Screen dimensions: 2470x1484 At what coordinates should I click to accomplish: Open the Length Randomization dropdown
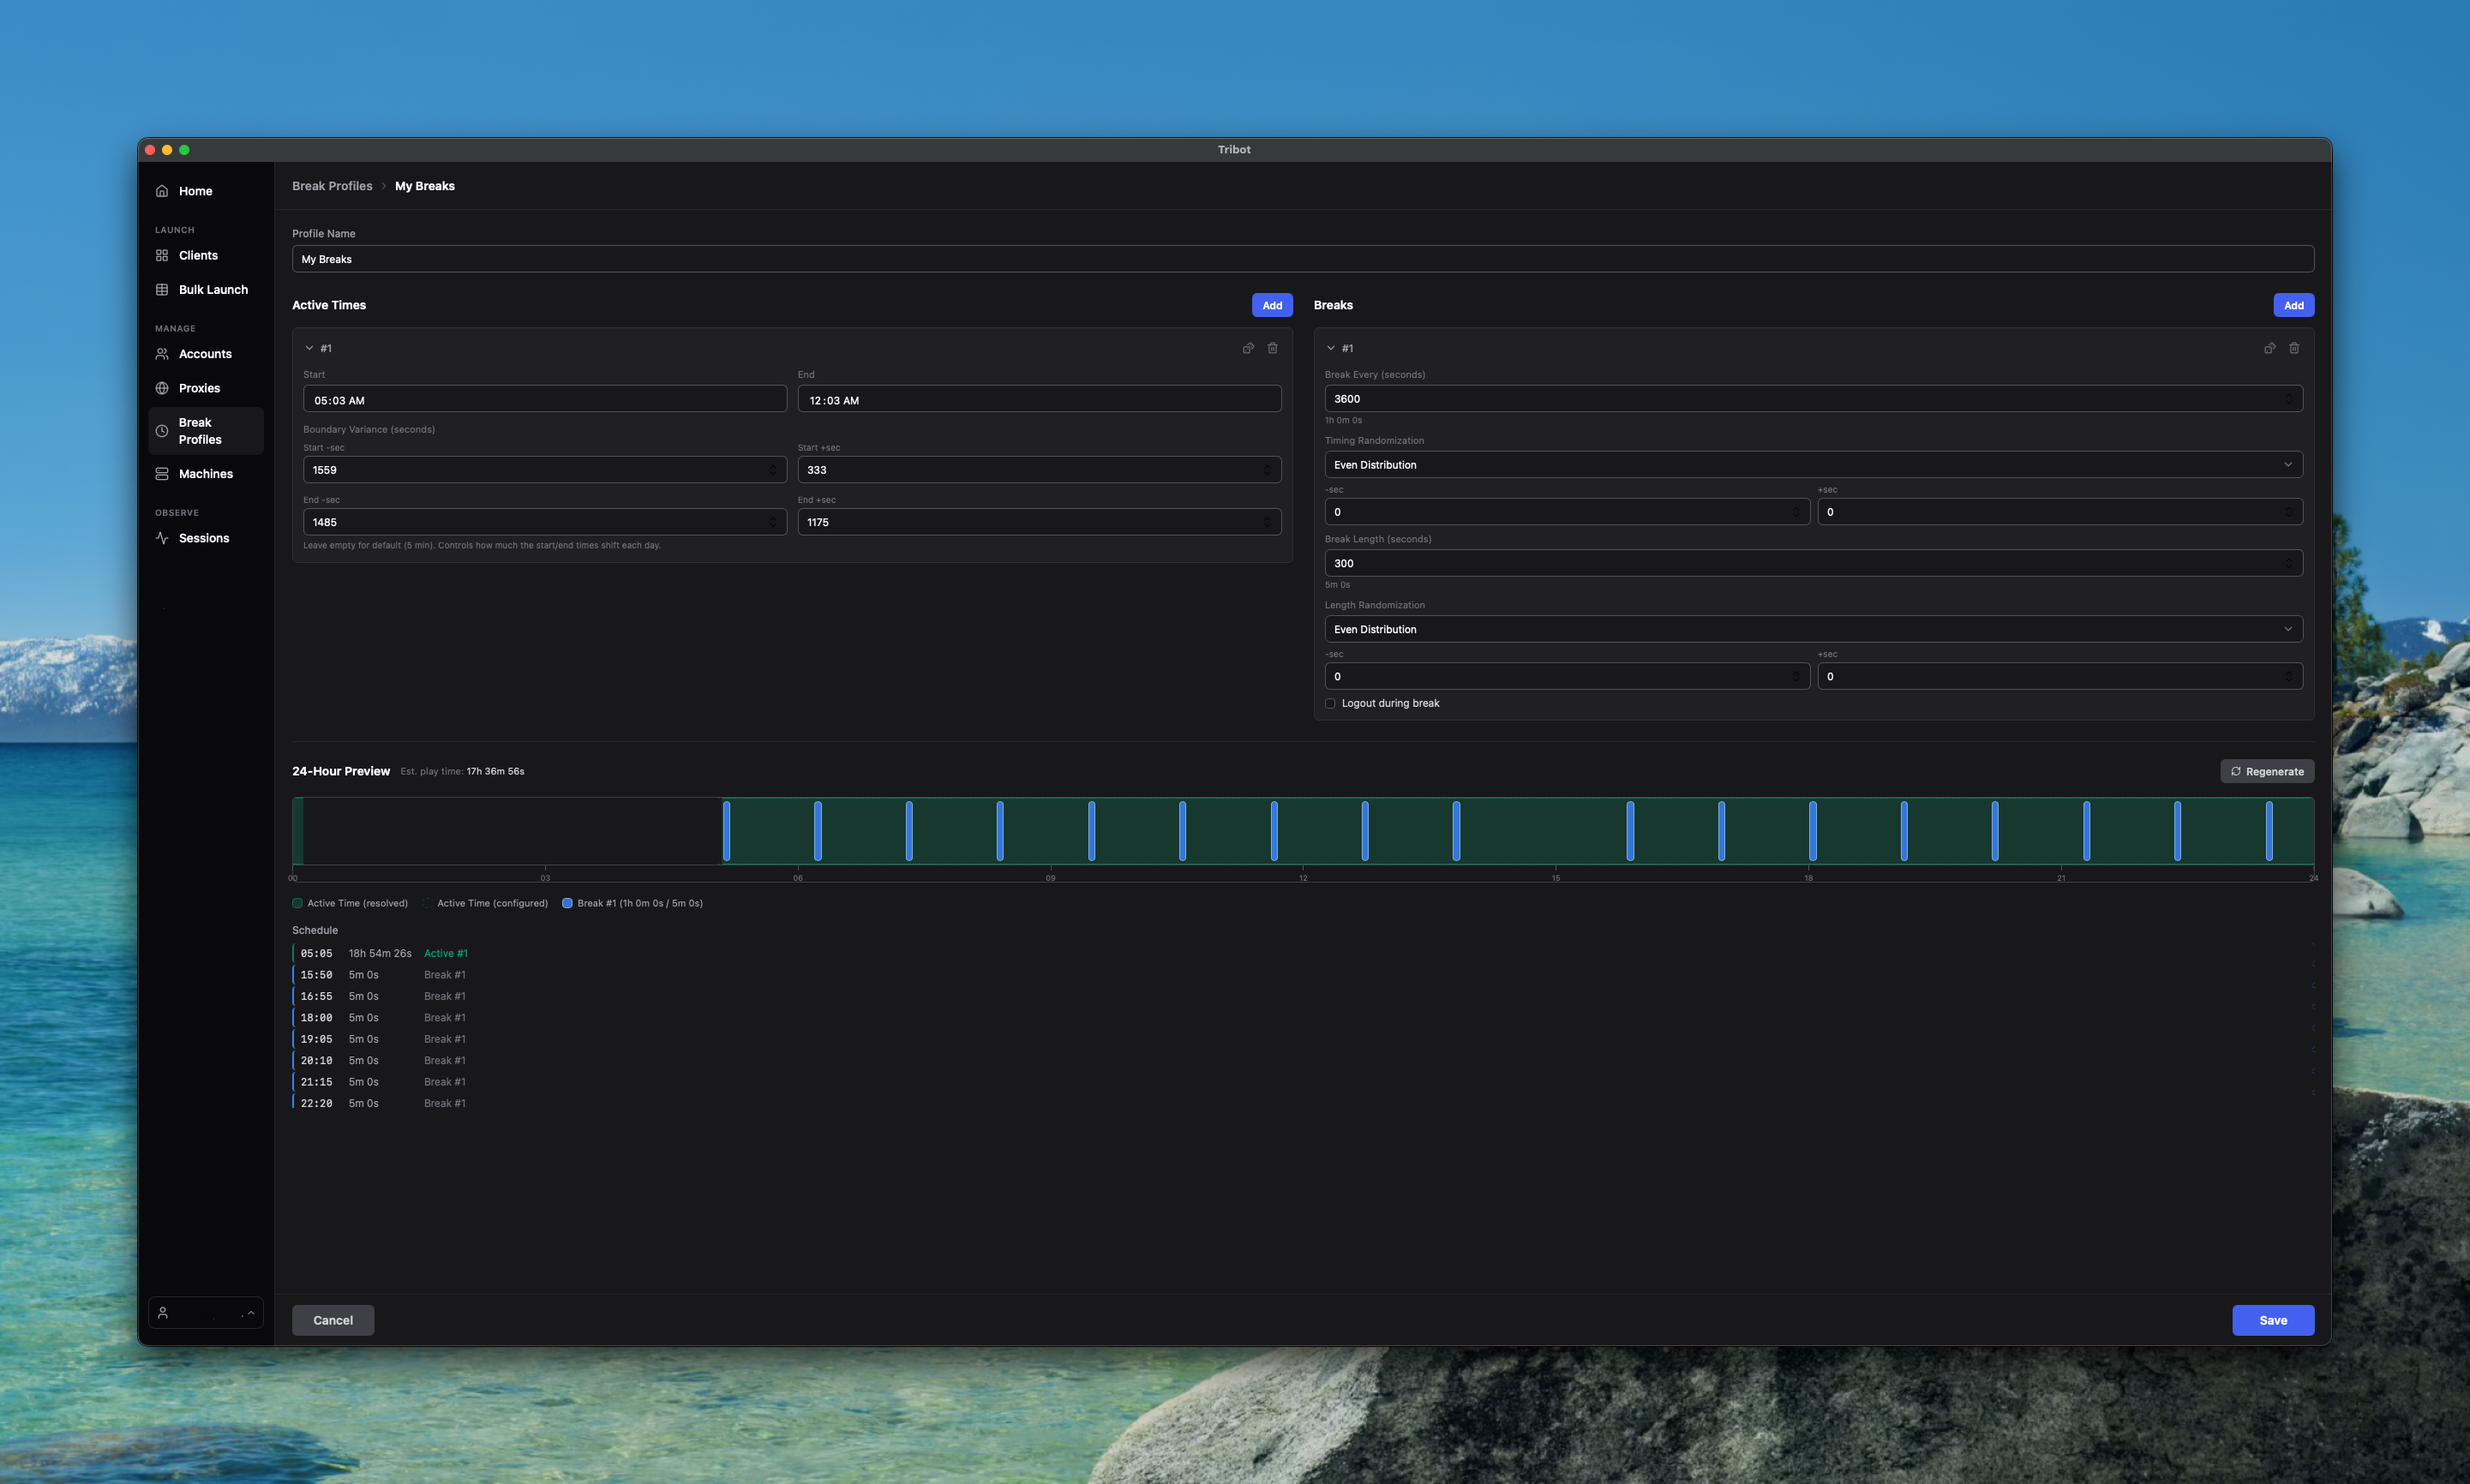point(1812,629)
